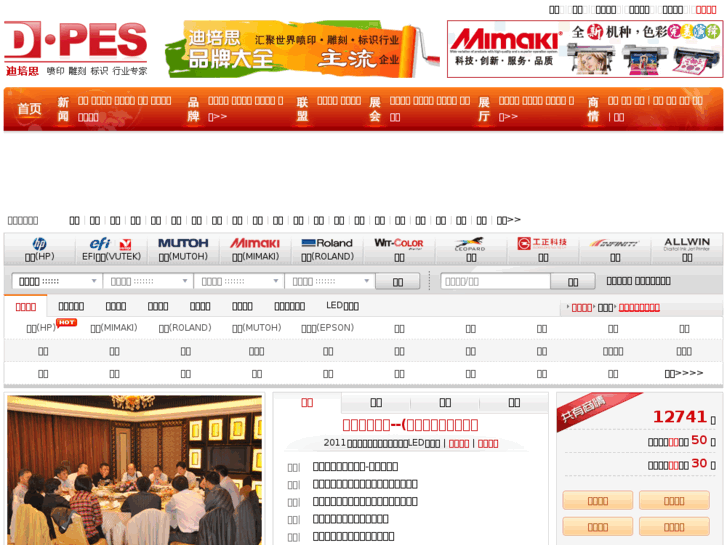The height and width of the screenshot is (545, 727).
Task: Open the banquet meeting photo
Action: [134, 470]
